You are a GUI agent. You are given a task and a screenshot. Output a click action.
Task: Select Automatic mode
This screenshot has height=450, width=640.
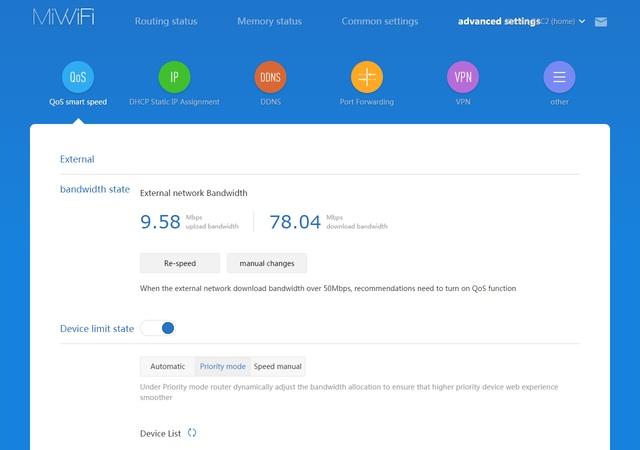click(167, 366)
